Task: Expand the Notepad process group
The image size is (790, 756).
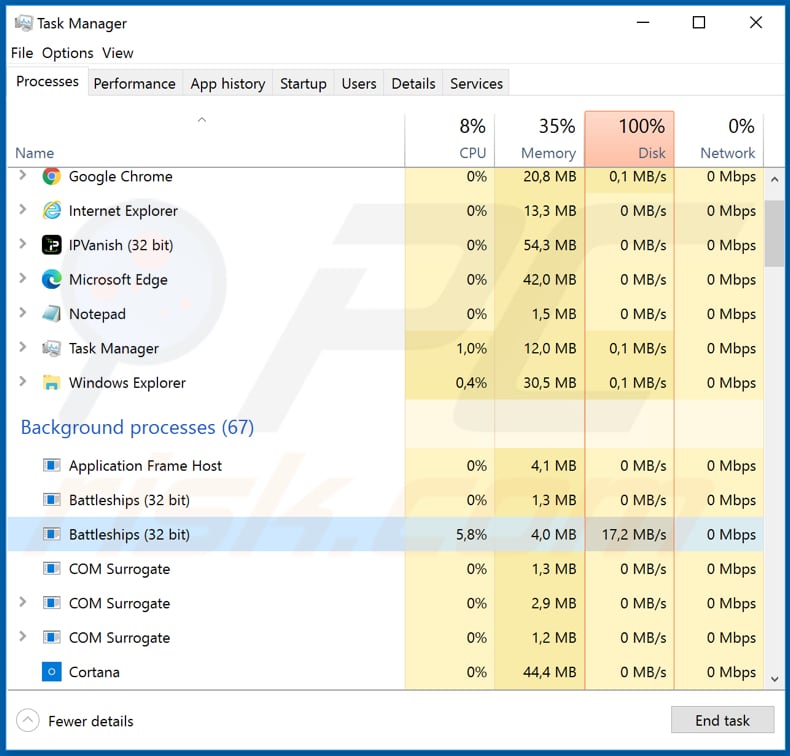Action: 23,313
